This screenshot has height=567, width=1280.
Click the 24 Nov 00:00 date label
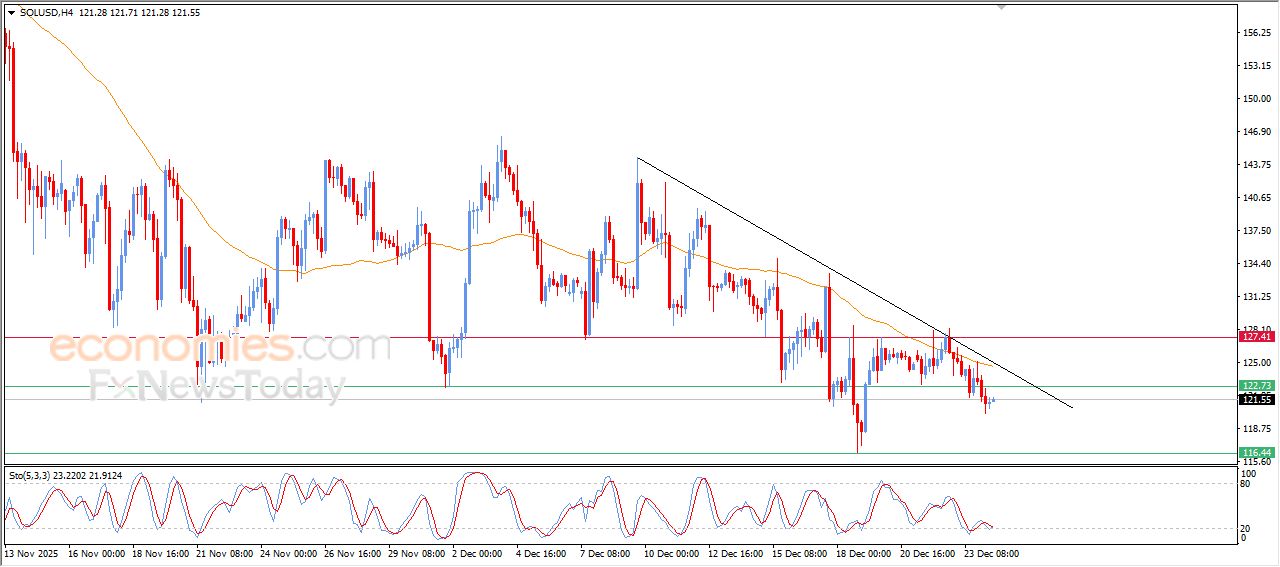click(288, 553)
